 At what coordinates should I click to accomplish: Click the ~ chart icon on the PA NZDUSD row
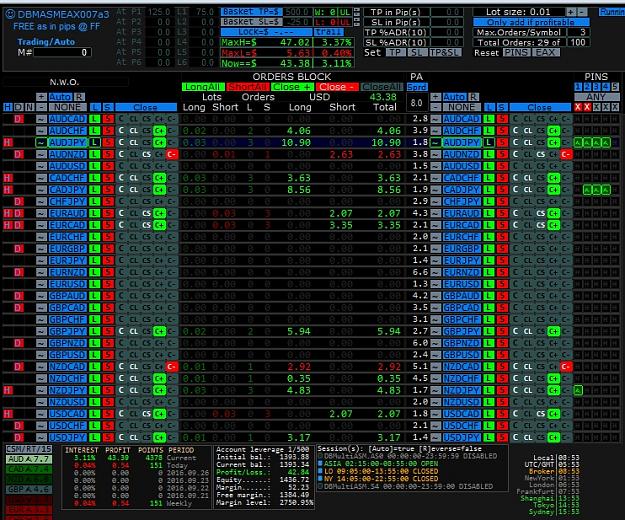coord(435,402)
